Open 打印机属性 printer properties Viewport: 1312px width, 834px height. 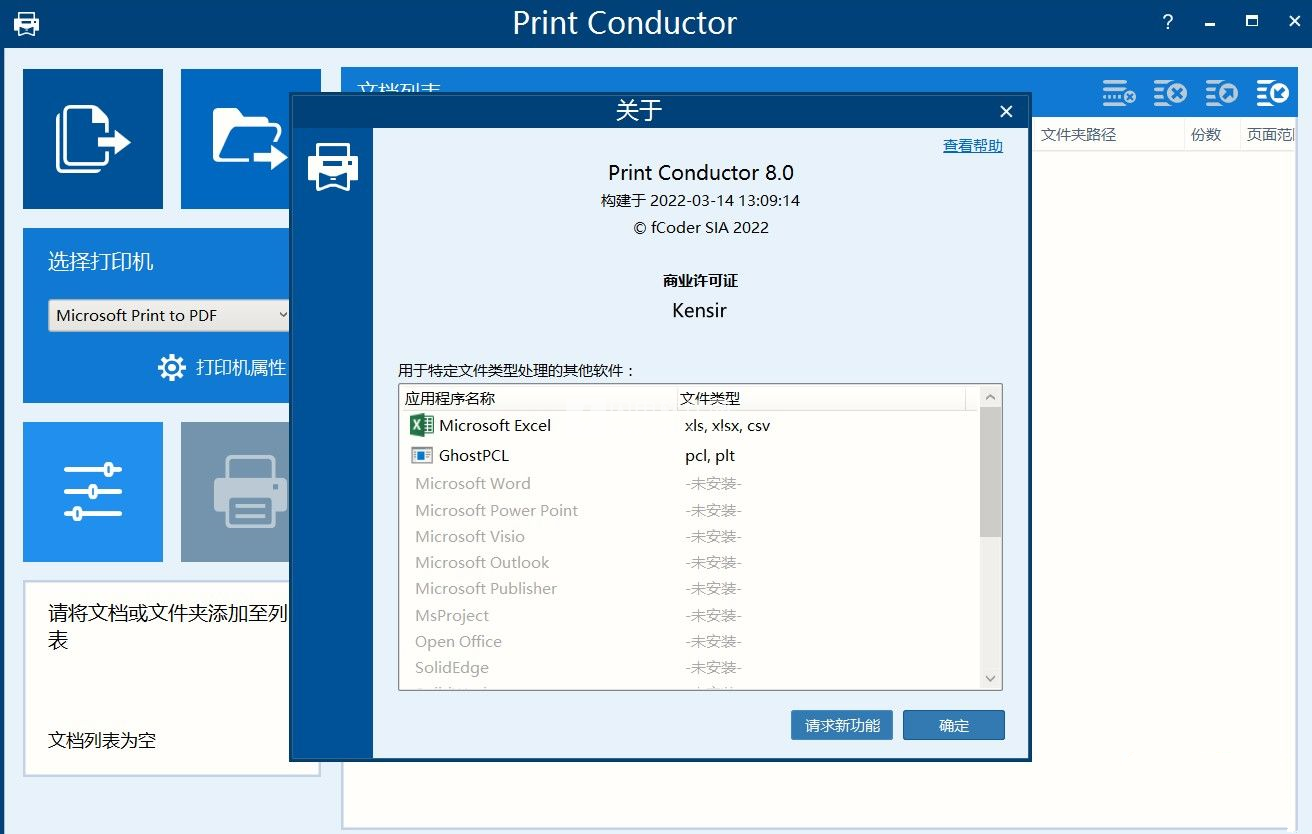point(241,367)
